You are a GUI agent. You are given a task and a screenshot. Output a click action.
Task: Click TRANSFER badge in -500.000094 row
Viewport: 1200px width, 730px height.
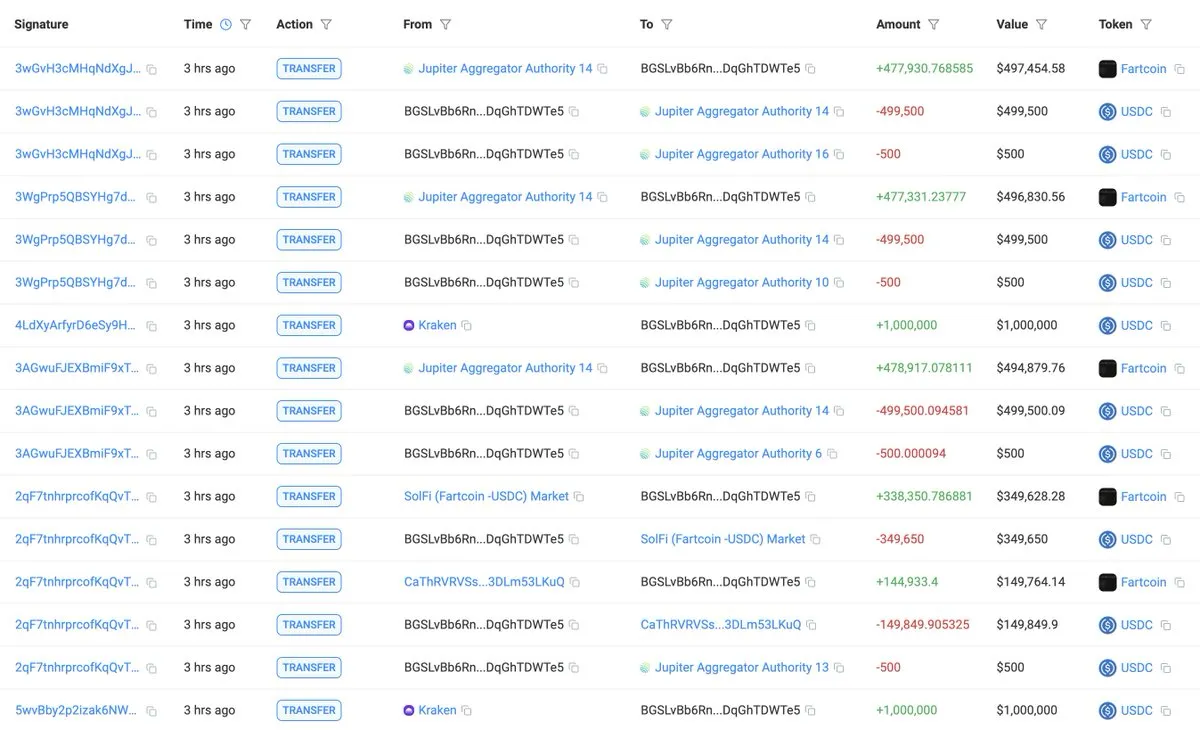click(309, 453)
